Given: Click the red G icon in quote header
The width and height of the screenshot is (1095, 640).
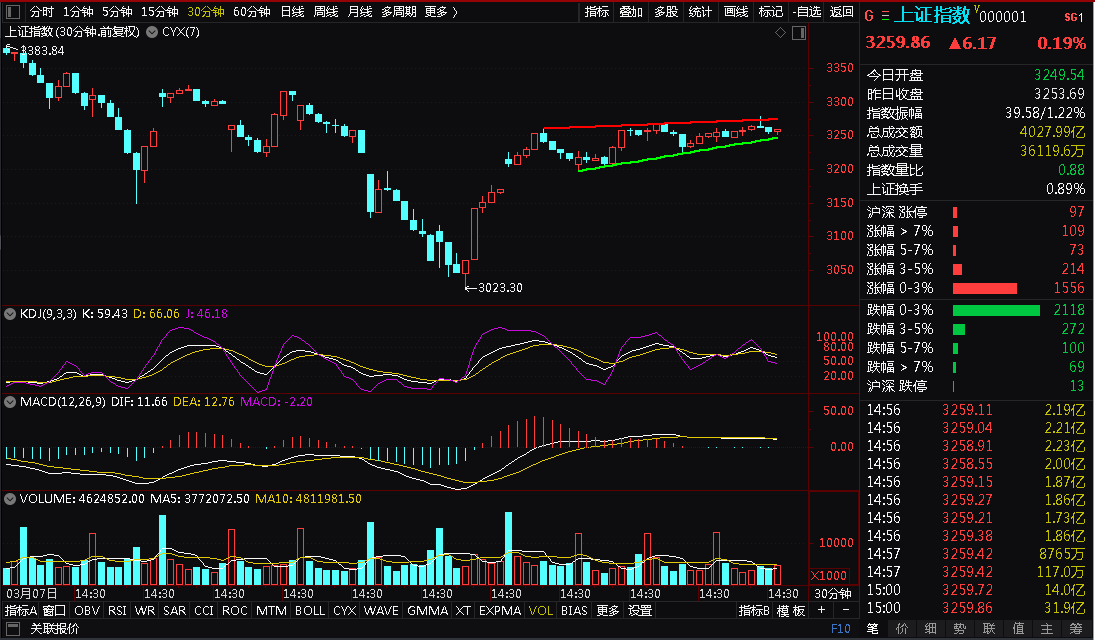Looking at the screenshot, I should 868,16.
